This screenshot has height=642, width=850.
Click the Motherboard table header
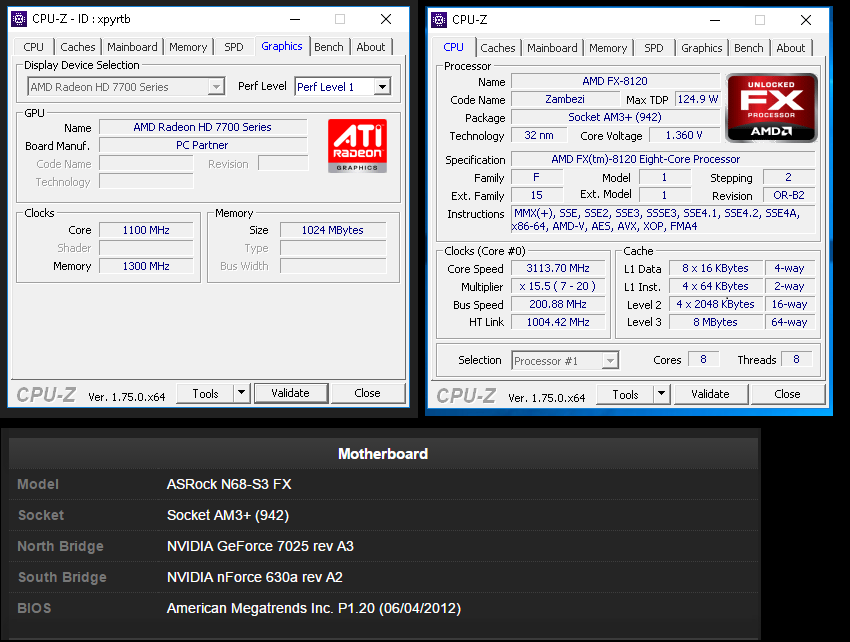(383, 454)
